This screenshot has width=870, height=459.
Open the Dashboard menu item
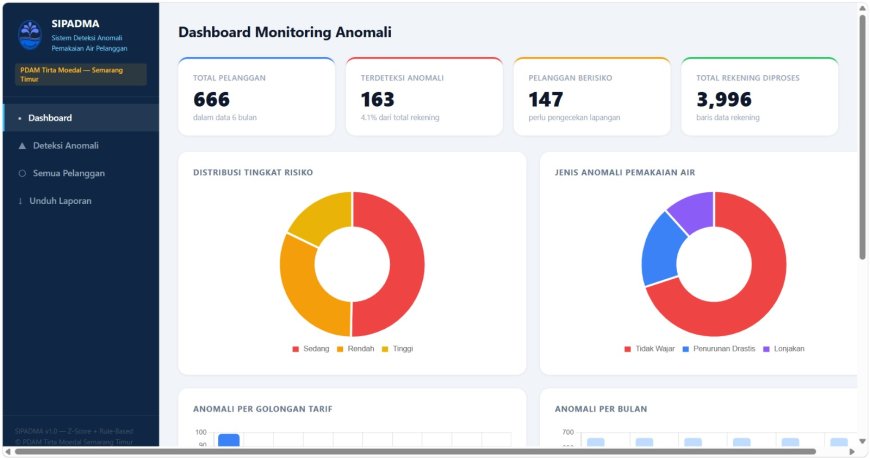coord(81,118)
